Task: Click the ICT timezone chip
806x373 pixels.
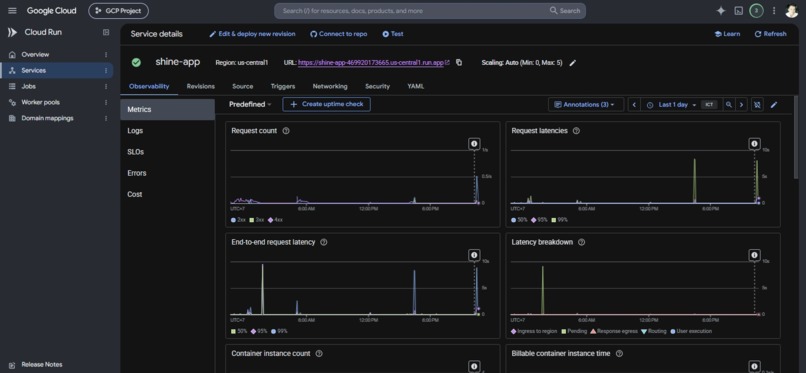Action: click(709, 105)
